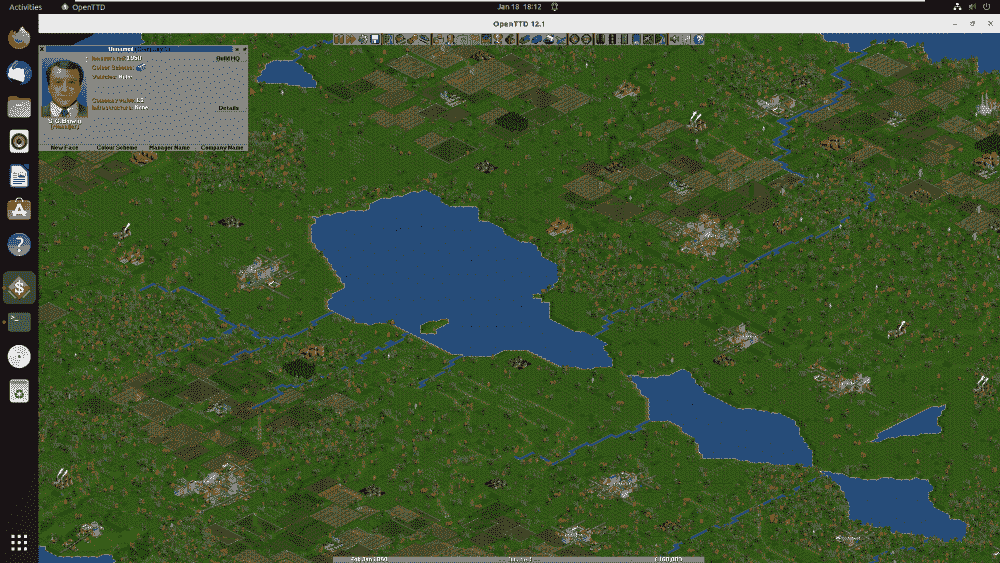Open Ubuntu Software from dock
Viewport: 1000px width, 563px height.
19,210
